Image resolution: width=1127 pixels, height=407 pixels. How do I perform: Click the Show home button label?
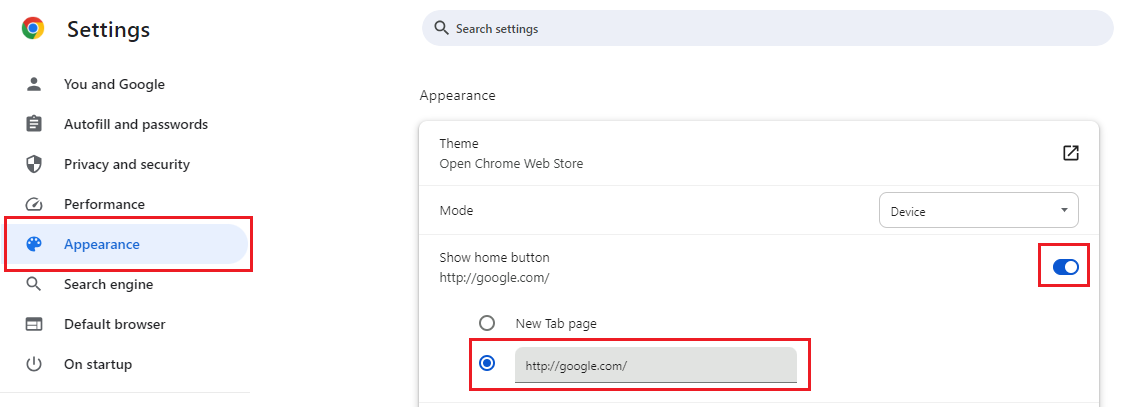pos(494,257)
